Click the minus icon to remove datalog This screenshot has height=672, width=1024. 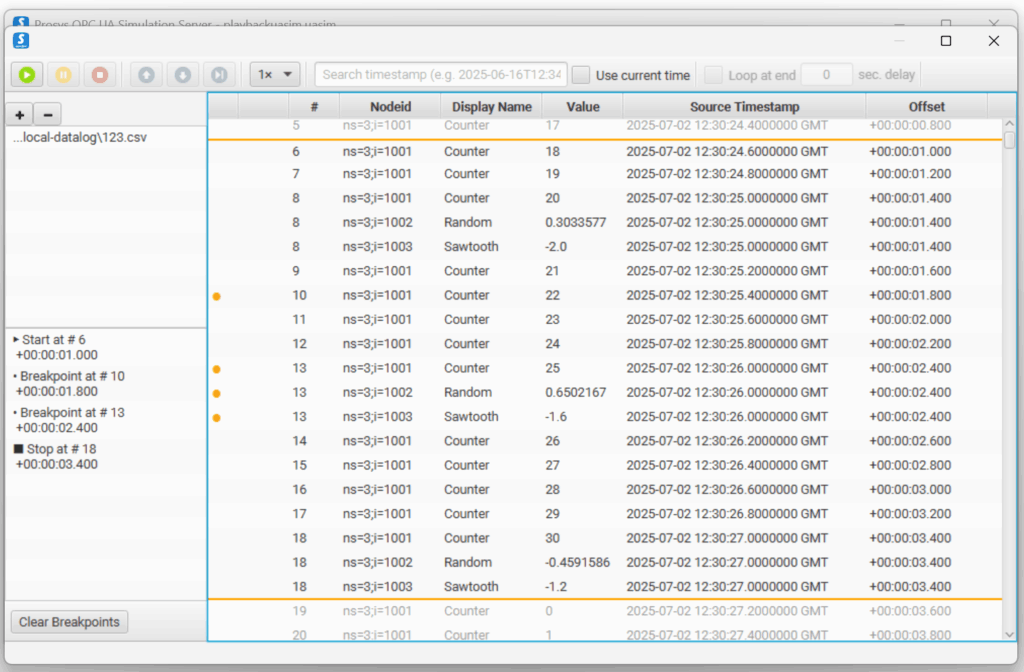tap(47, 114)
